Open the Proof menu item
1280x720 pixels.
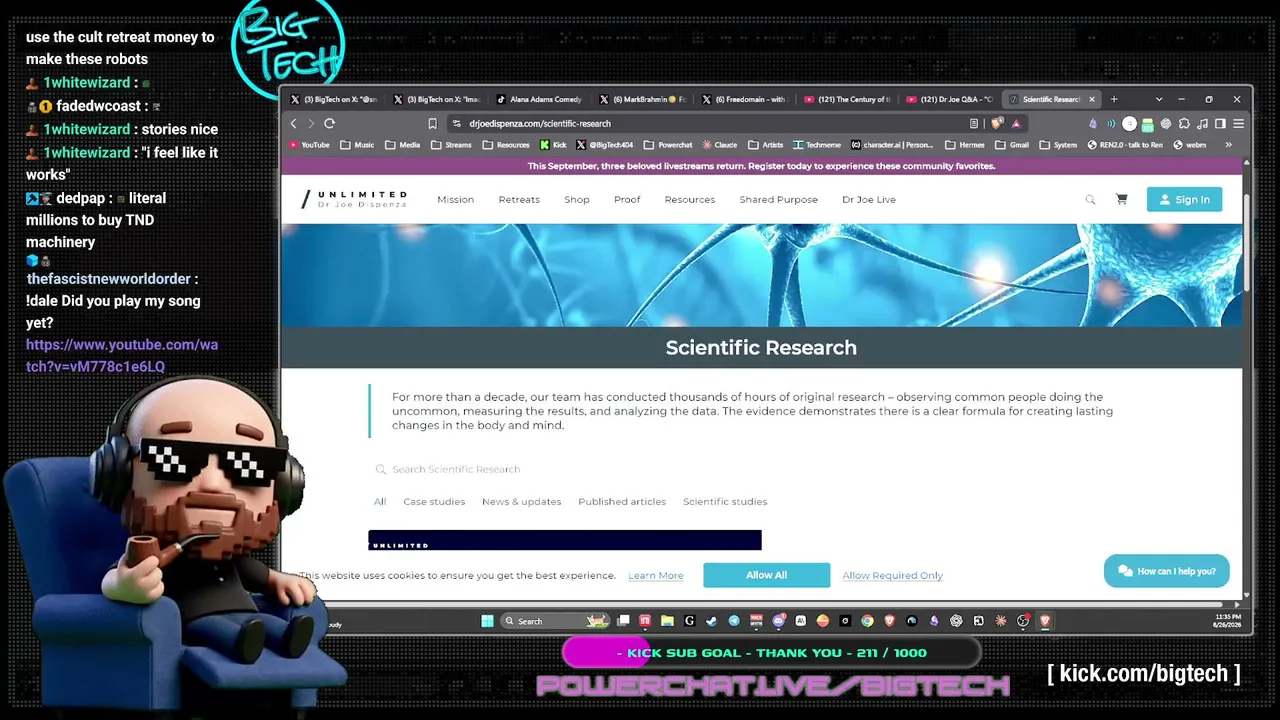pyautogui.click(x=627, y=200)
